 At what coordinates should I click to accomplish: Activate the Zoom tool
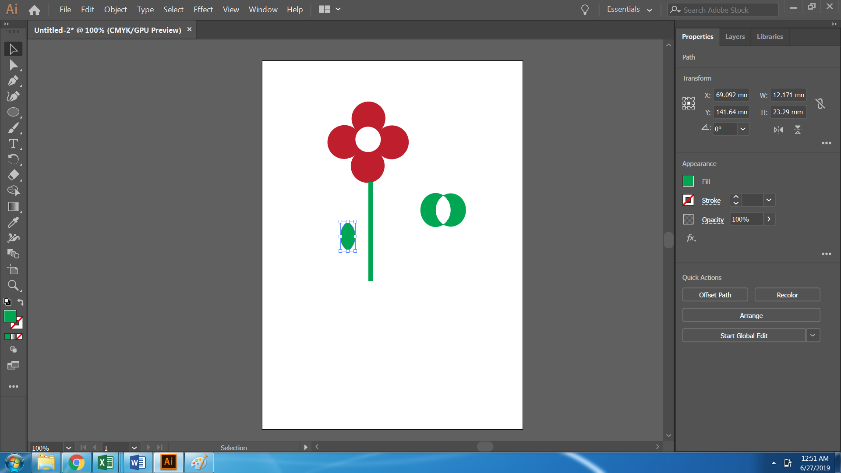(14, 285)
